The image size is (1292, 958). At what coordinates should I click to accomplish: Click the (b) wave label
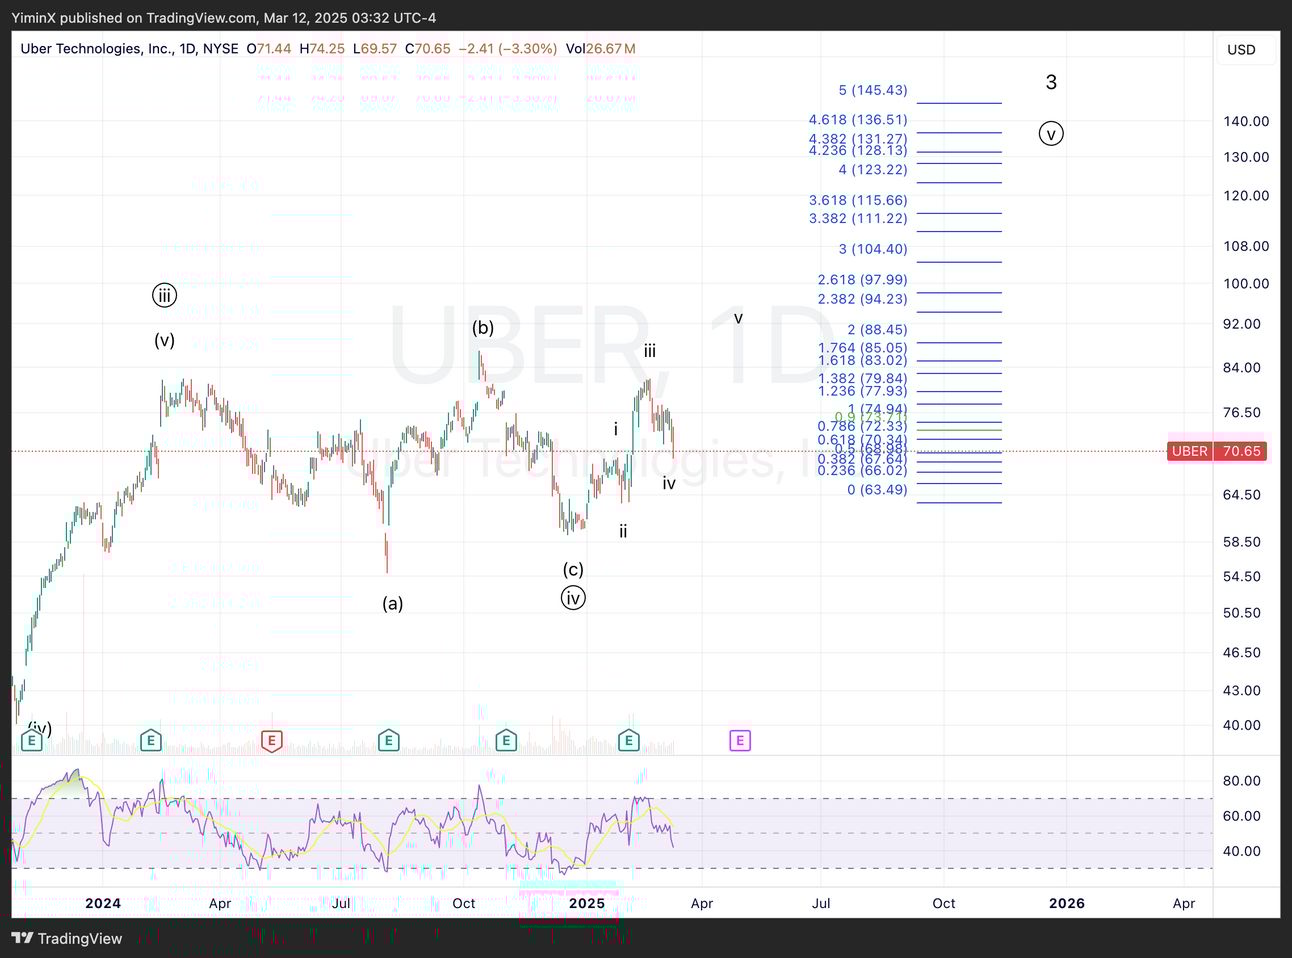coord(483,327)
